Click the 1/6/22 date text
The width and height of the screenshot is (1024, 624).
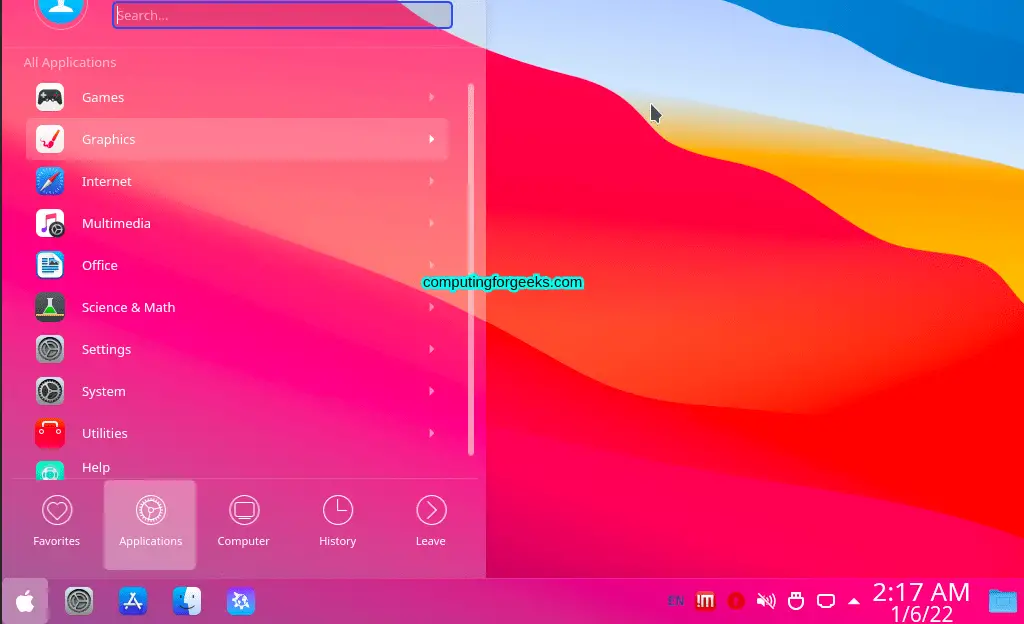click(x=921, y=614)
